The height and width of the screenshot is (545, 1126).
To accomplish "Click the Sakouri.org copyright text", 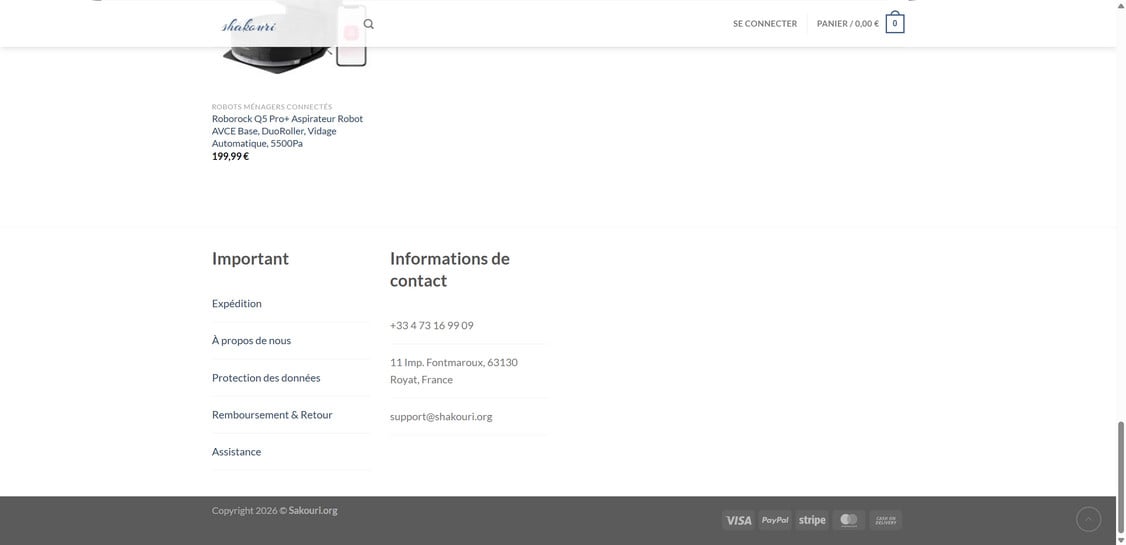I will (x=313, y=511).
